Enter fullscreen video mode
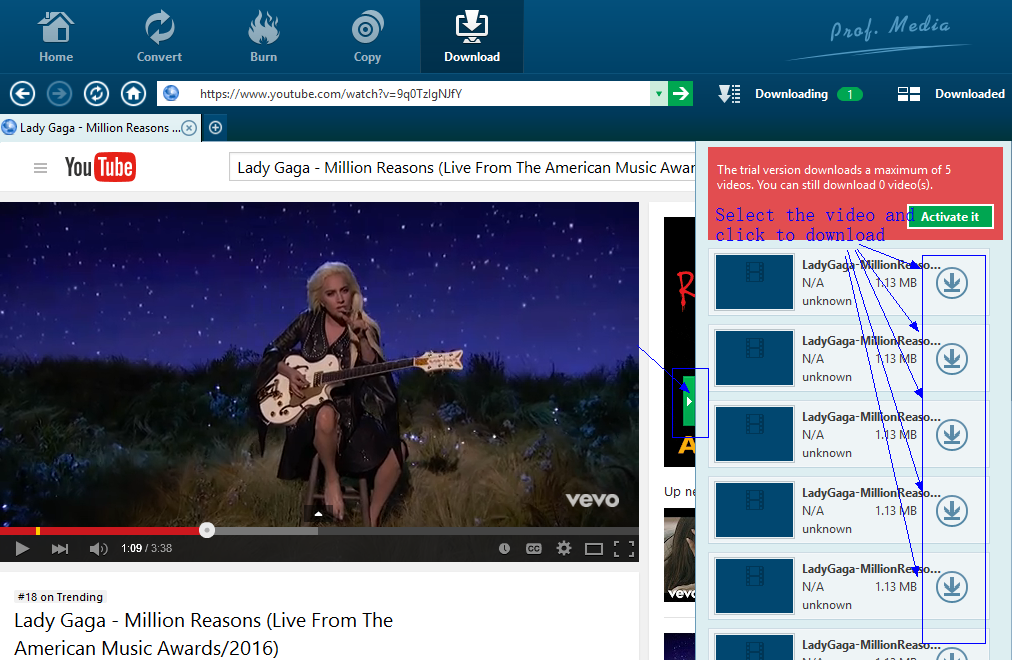 click(x=623, y=549)
